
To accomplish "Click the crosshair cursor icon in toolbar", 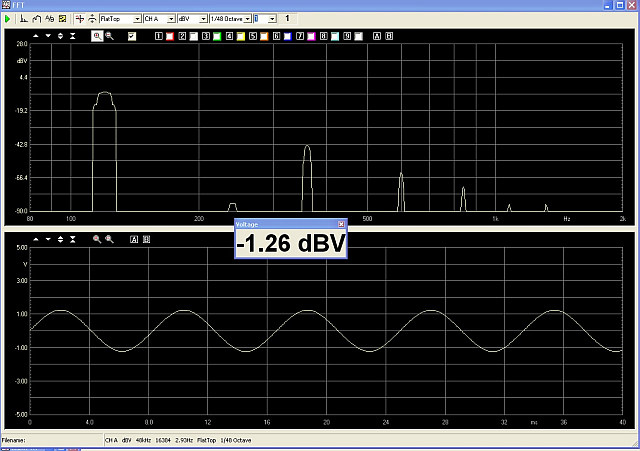I will pos(80,19).
